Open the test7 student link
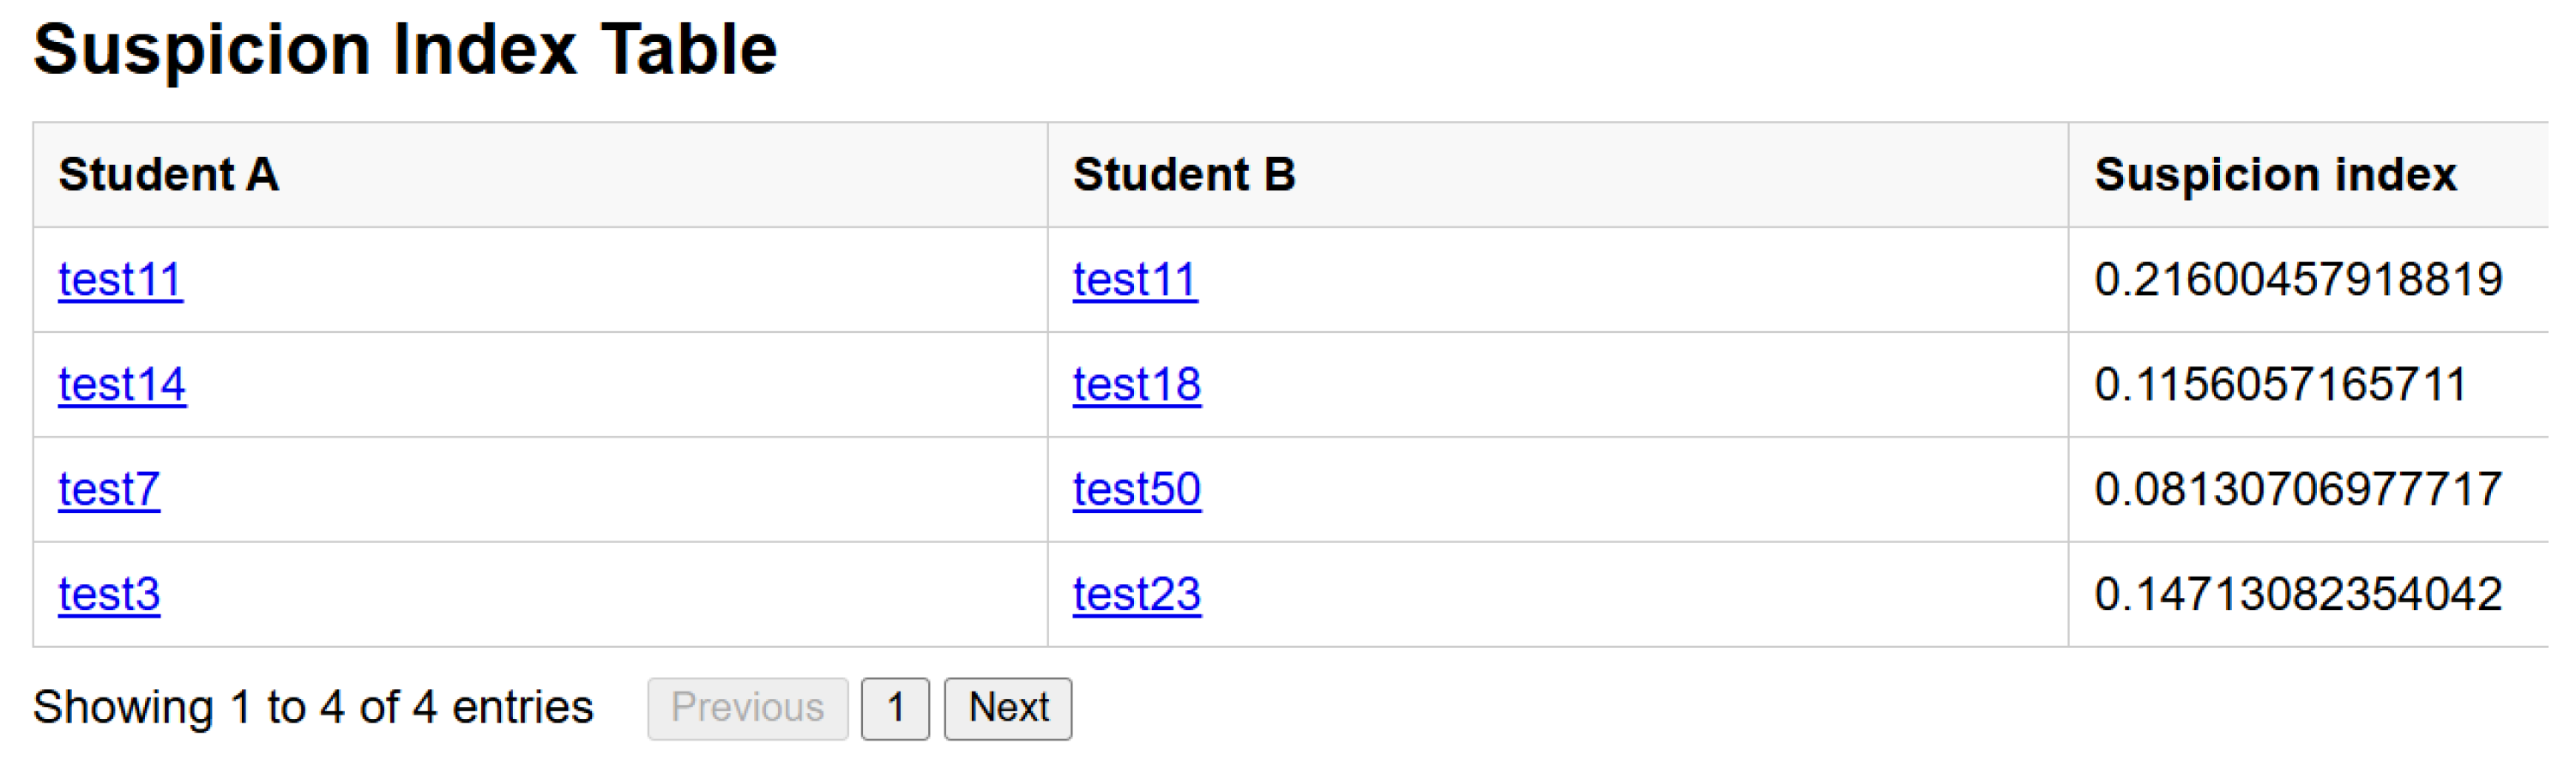This screenshot has width=2576, height=761. [x=109, y=490]
